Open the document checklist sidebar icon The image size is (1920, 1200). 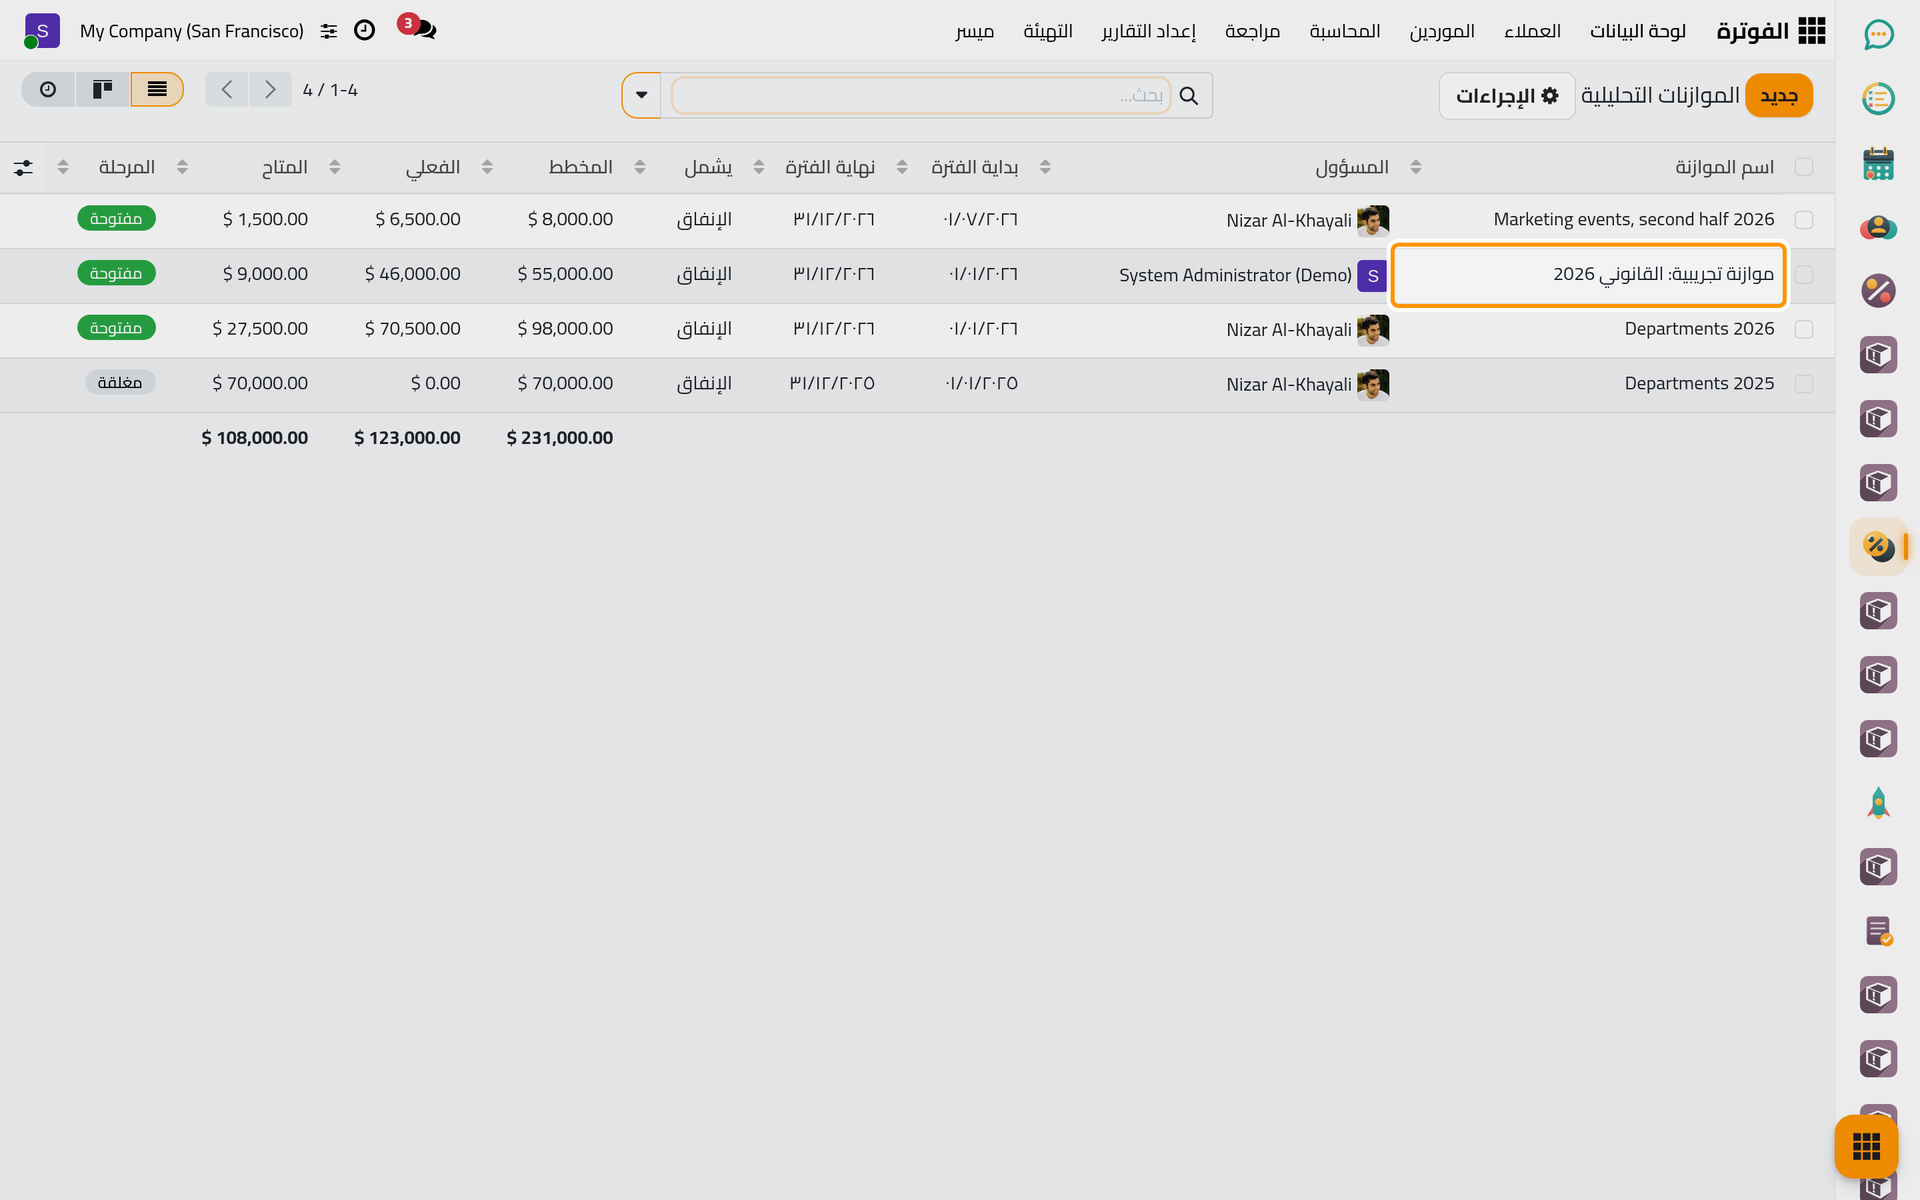click(1878, 931)
